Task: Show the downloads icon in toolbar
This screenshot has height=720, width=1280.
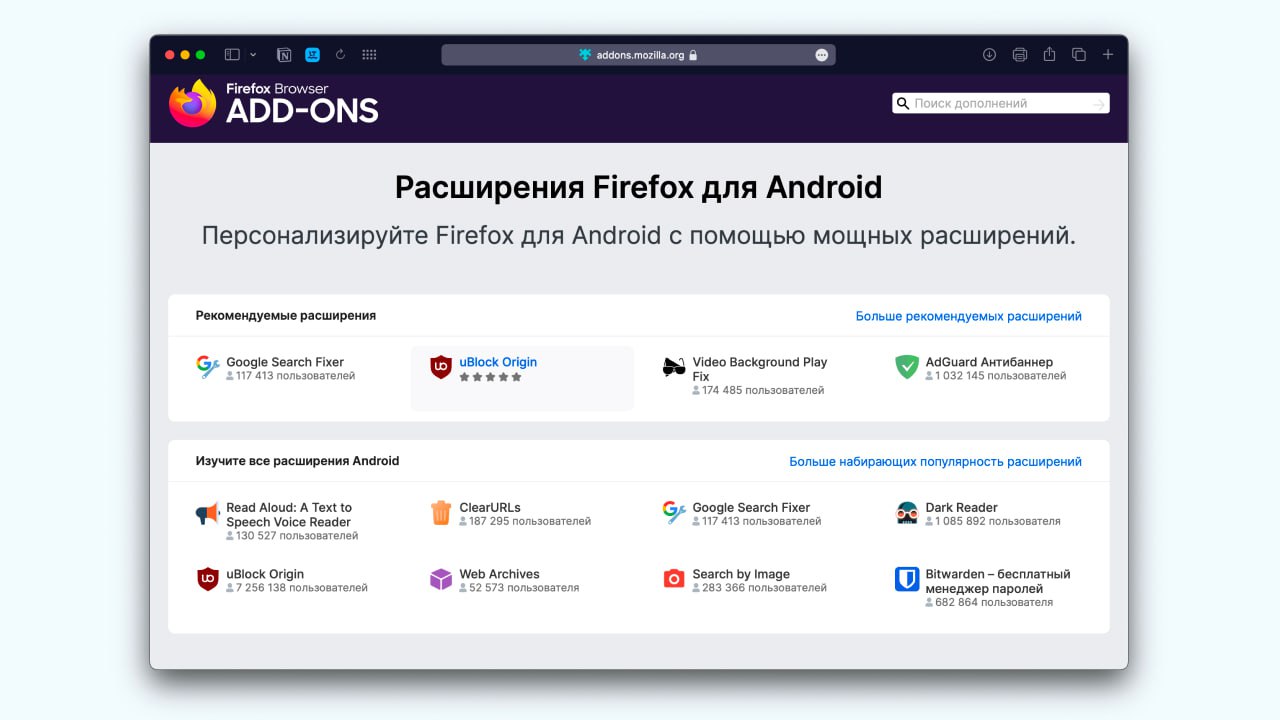Action: (x=989, y=55)
